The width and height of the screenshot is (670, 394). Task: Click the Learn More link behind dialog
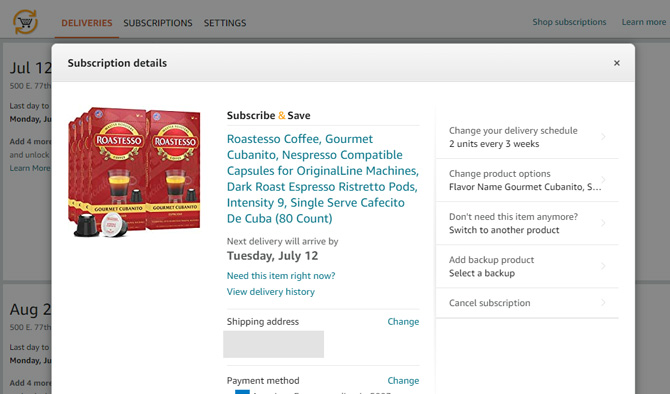tap(30, 168)
